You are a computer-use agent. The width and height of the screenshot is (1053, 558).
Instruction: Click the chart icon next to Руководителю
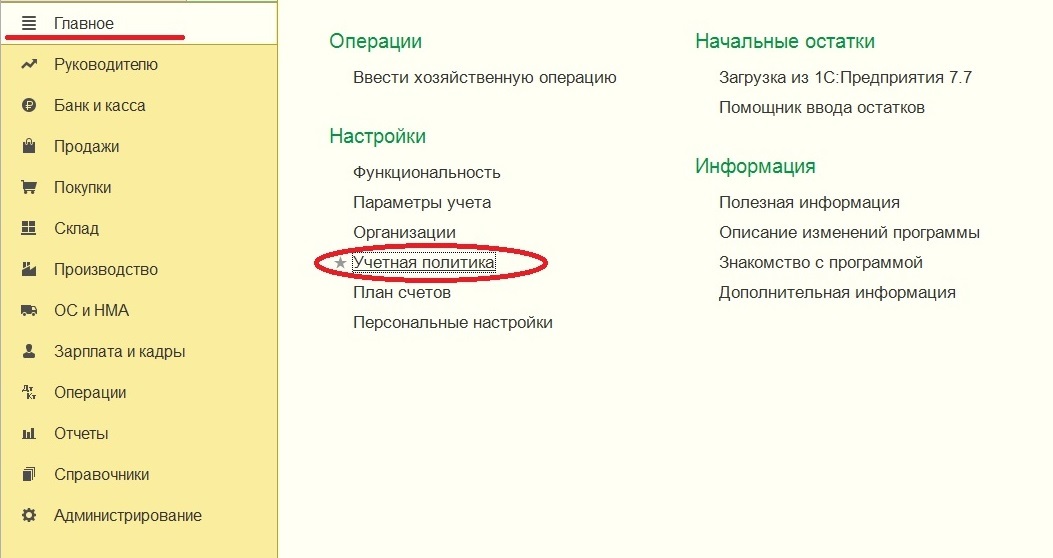(29, 64)
